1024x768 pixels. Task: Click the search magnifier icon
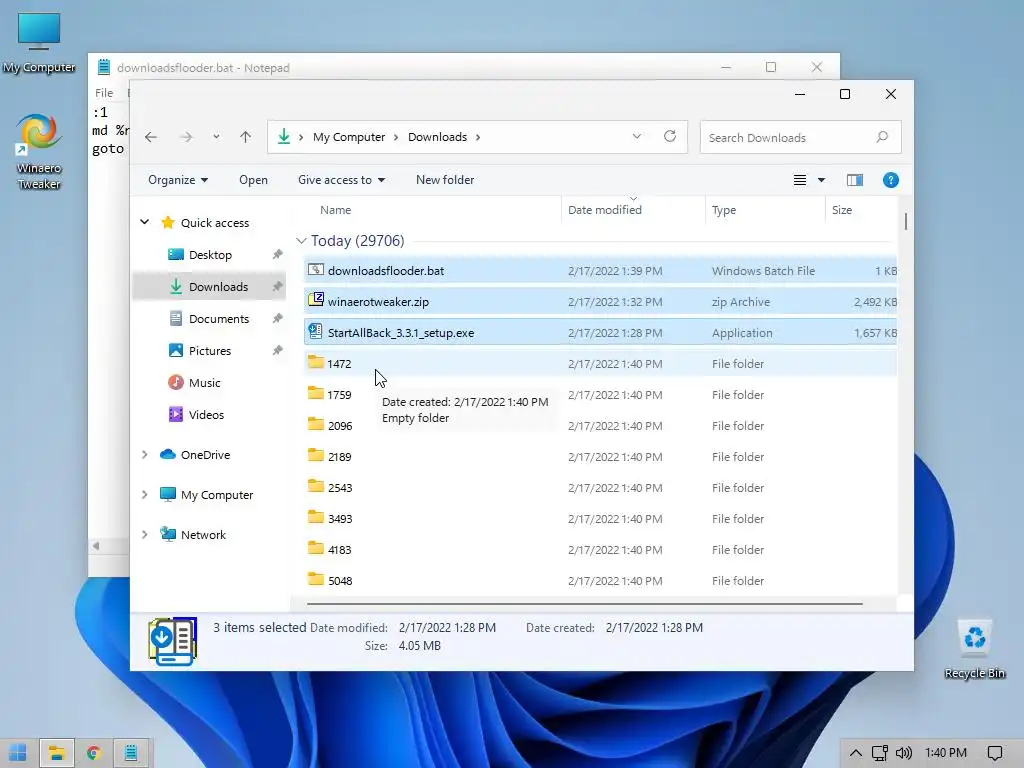pos(882,137)
